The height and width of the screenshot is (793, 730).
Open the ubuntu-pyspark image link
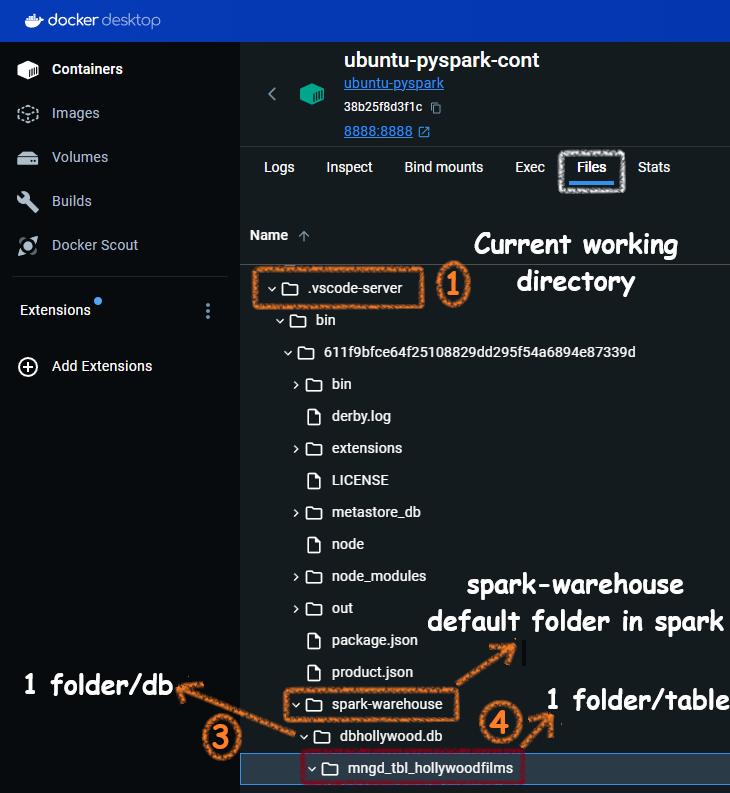(394, 83)
